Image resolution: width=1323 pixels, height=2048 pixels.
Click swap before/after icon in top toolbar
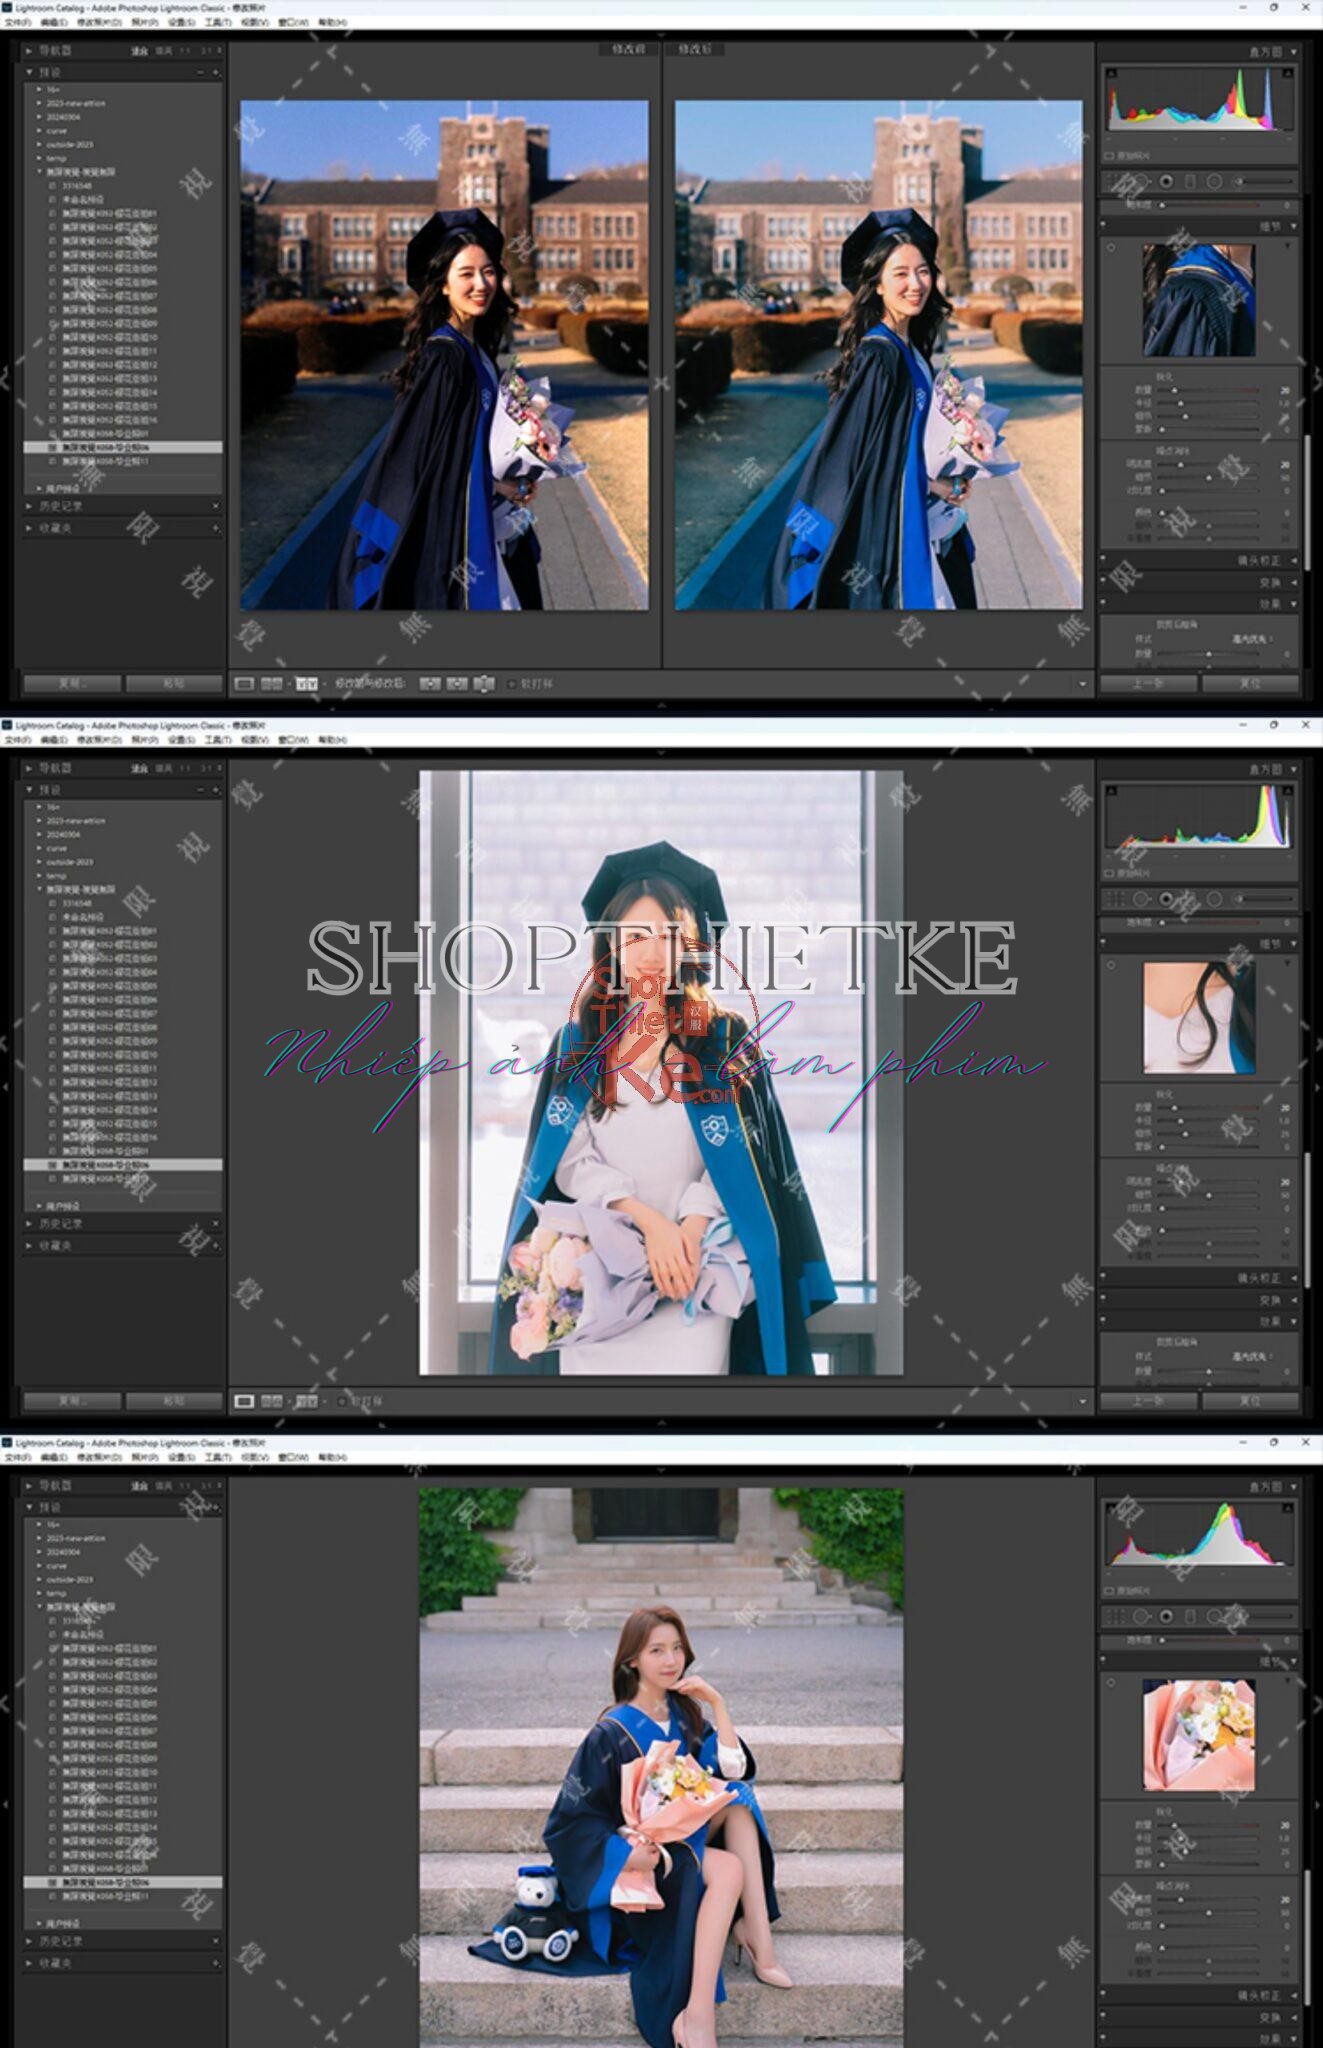[484, 684]
